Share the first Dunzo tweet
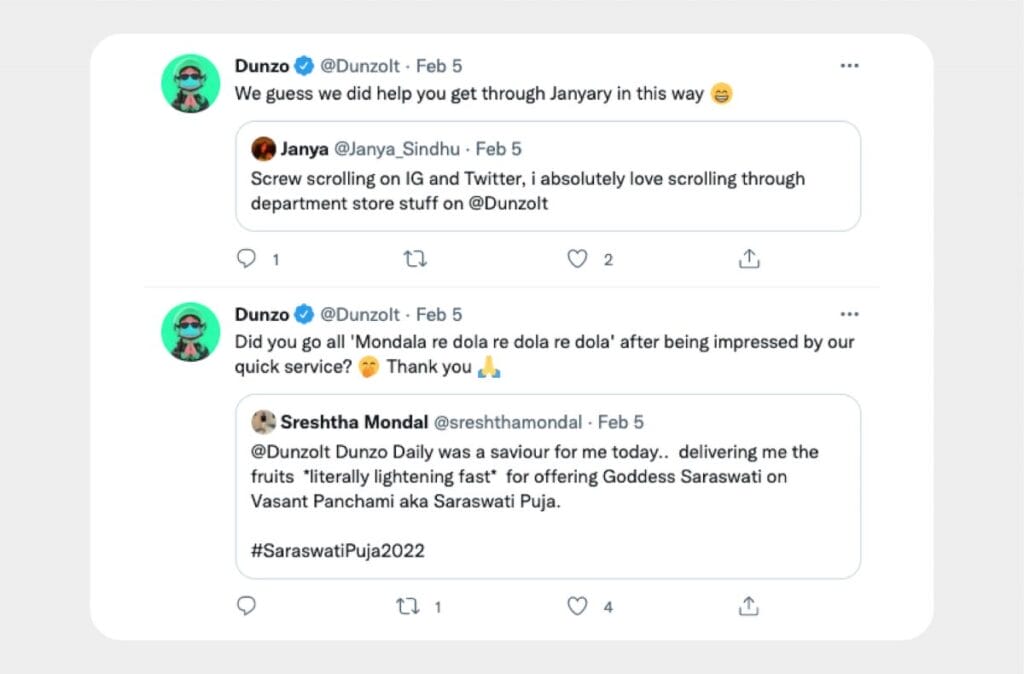The image size is (1024, 674). (x=749, y=259)
